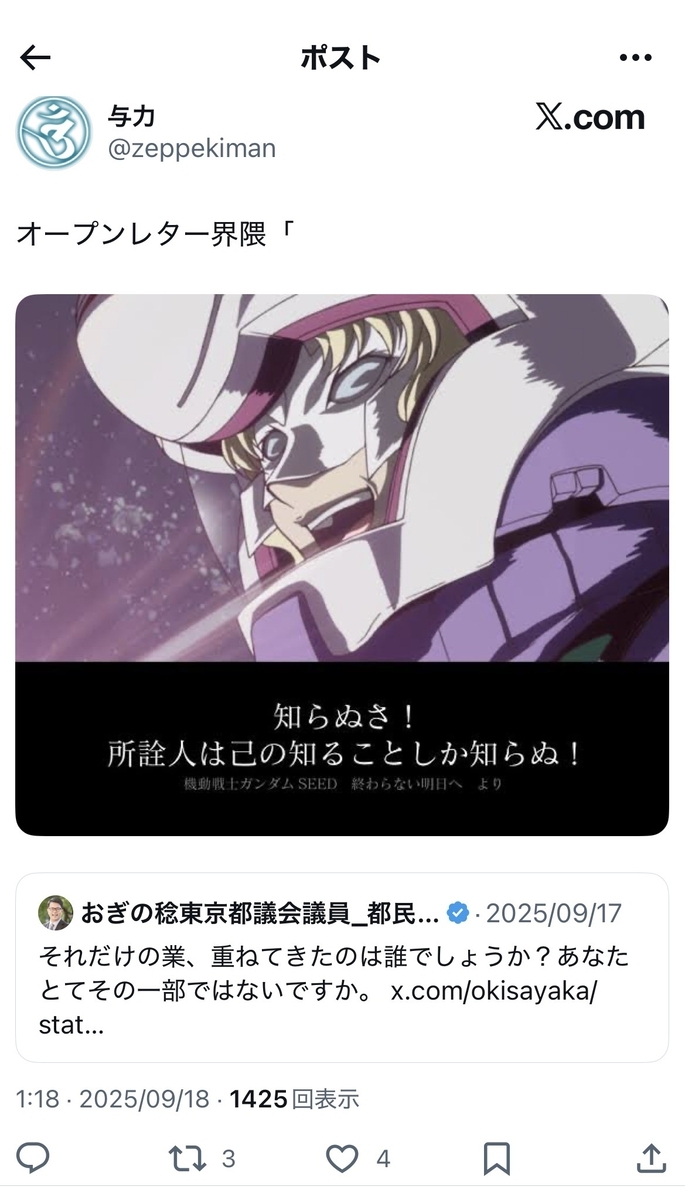
Task: Select the display name 与力
Action: click(131, 117)
